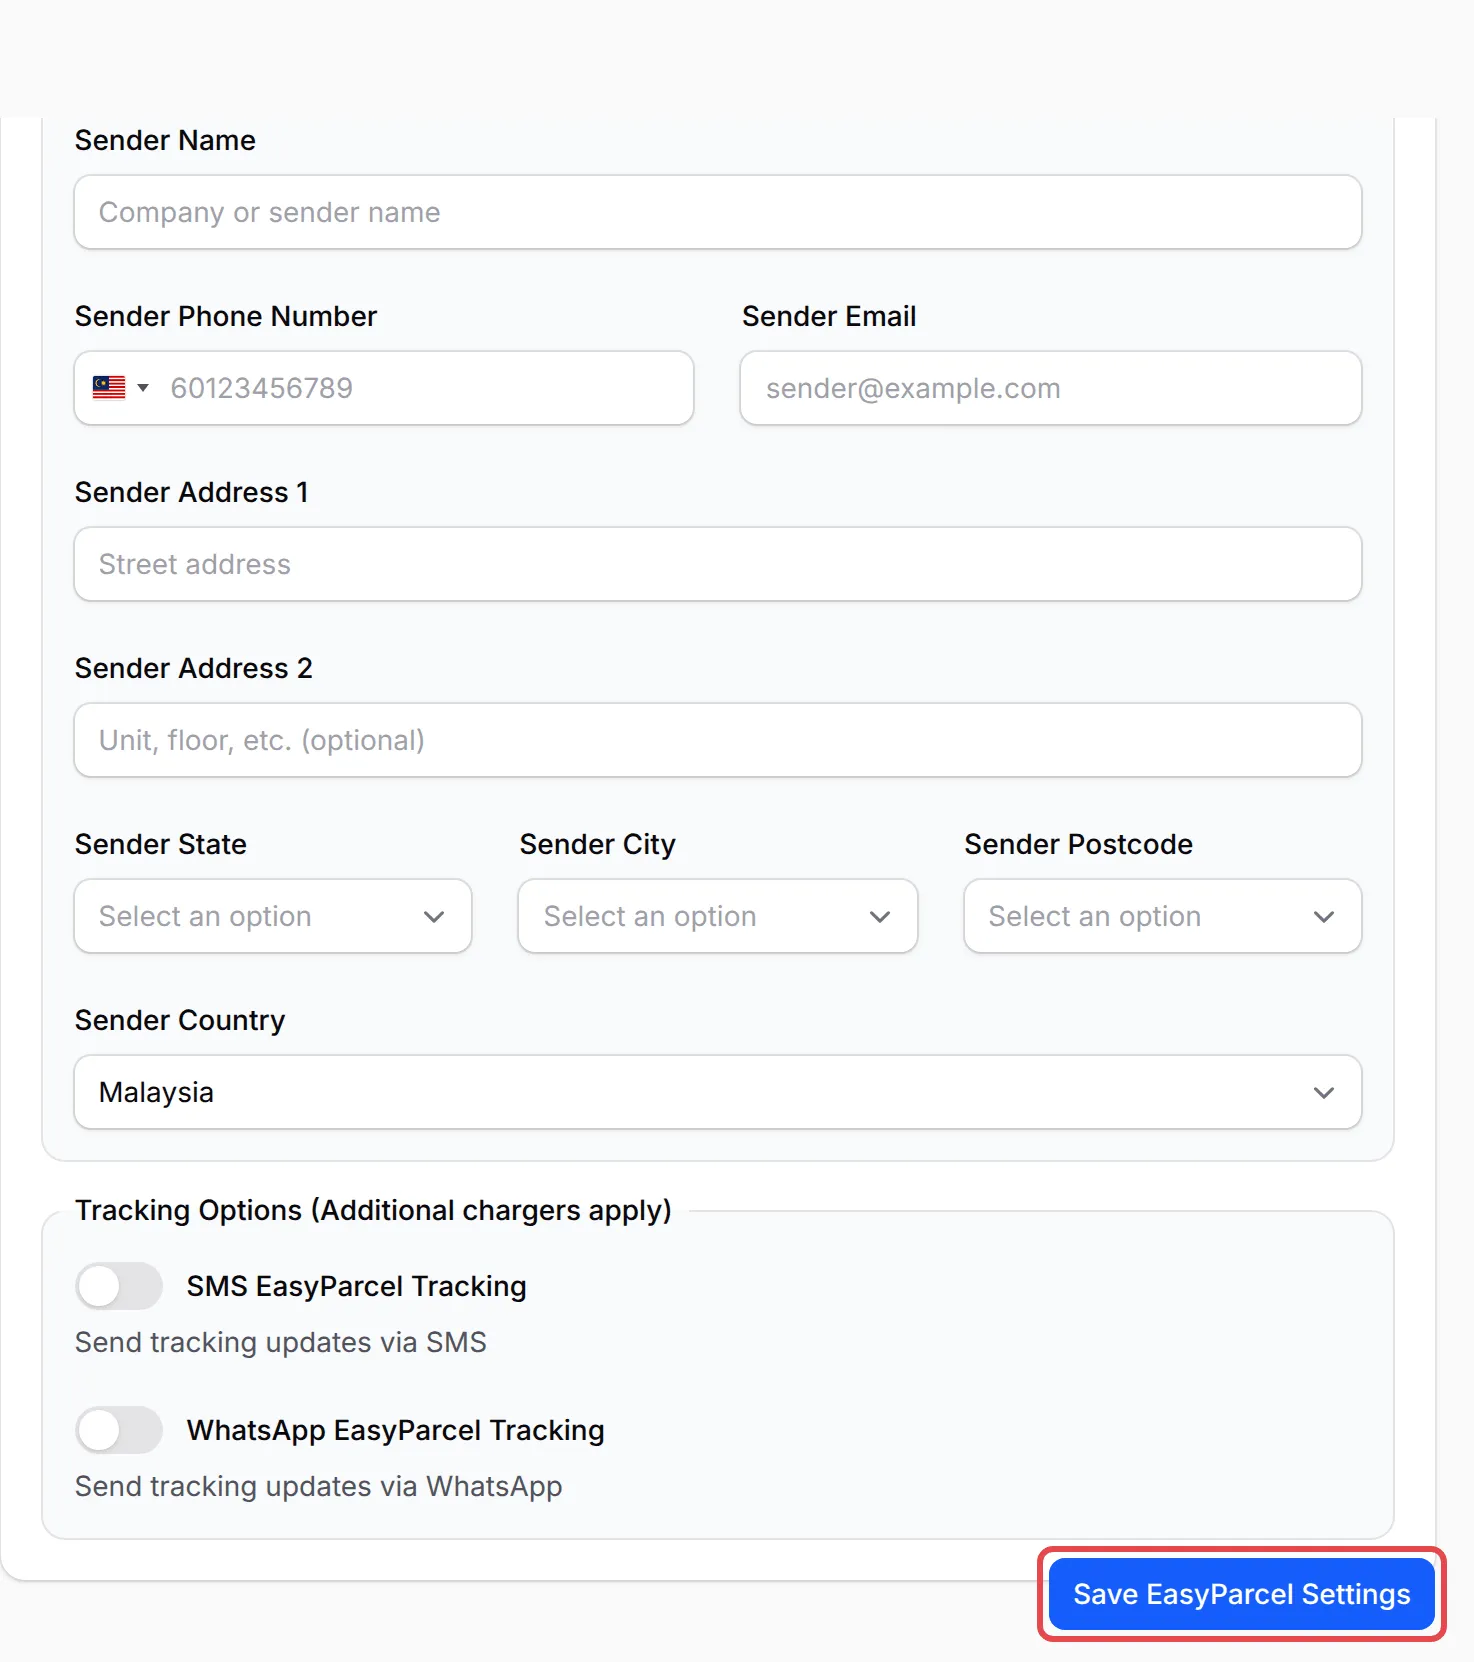Image resolution: width=1474 pixels, height=1662 pixels.
Task: Click the Sender Email input field
Action: tap(1051, 388)
